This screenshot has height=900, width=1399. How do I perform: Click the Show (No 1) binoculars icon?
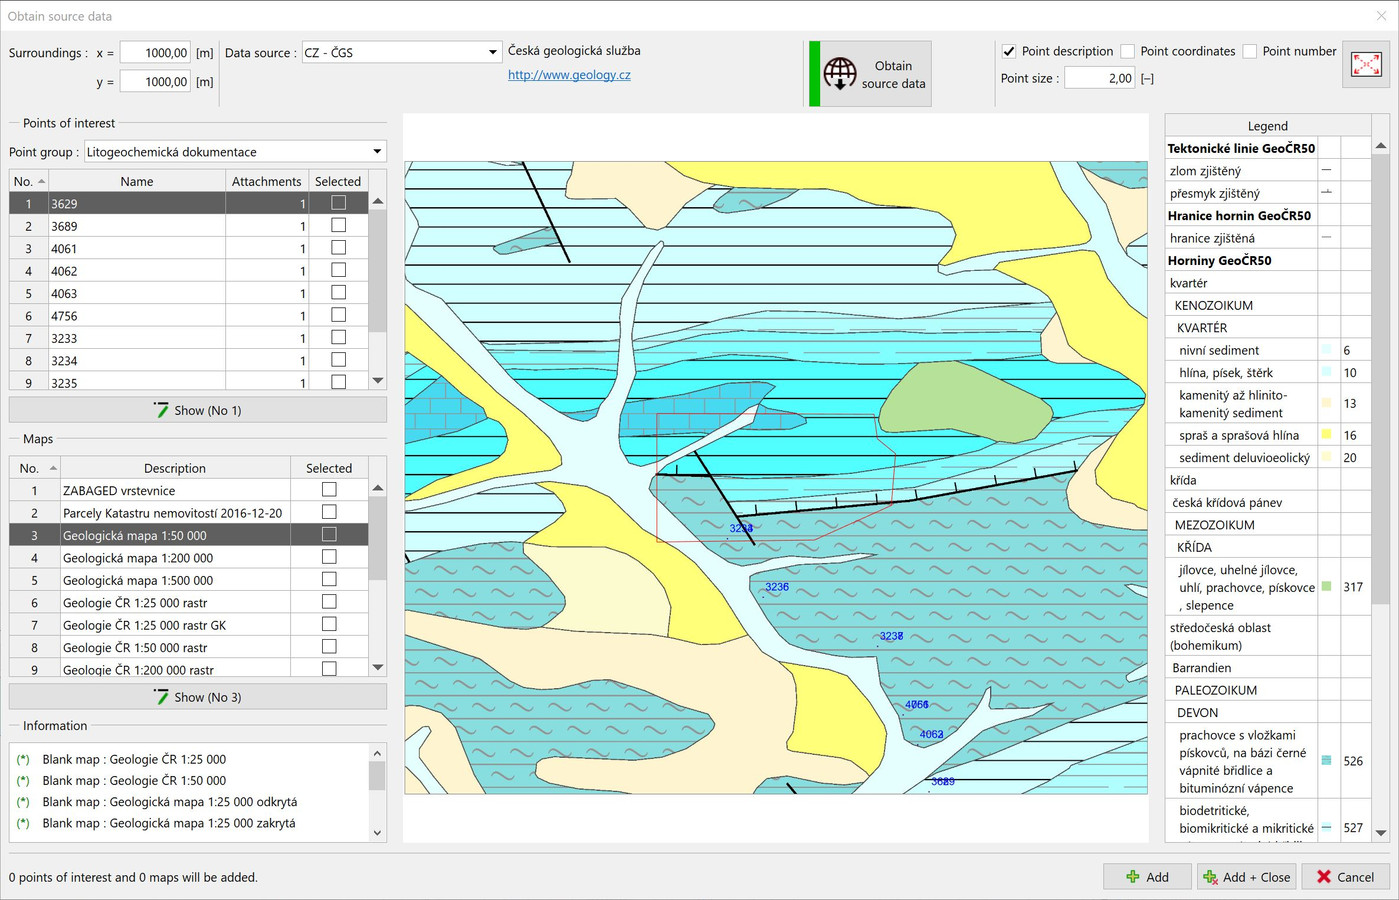coord(161,410)
